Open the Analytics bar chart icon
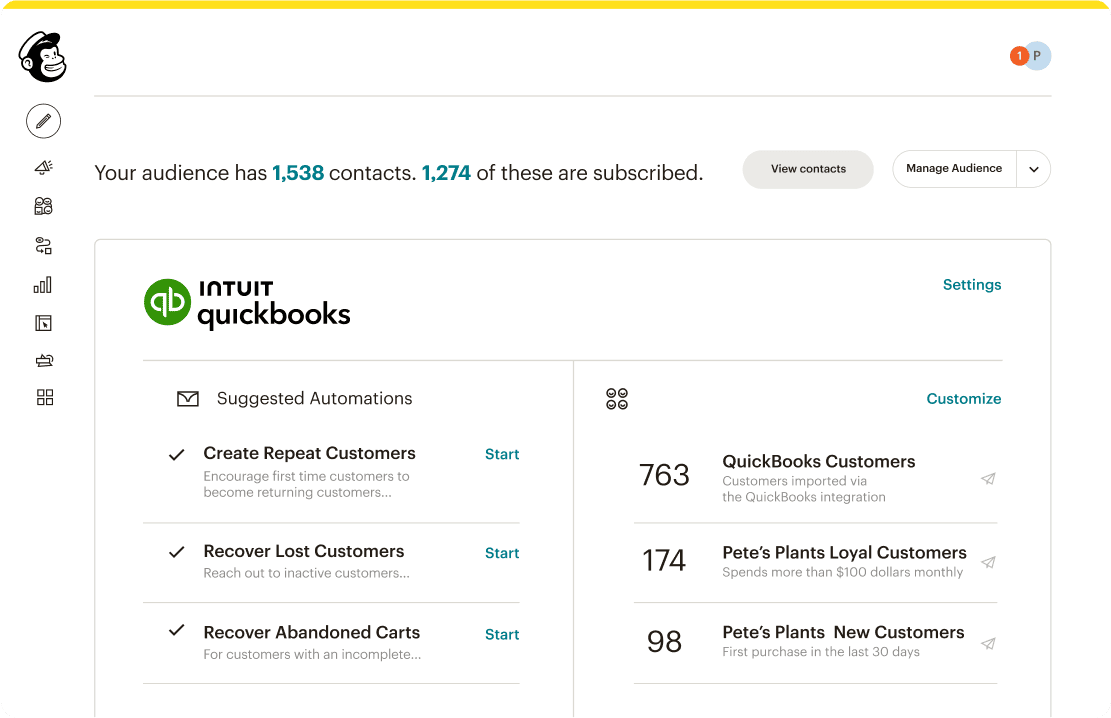This screenshot has height=718, width=1111. (43, 285)
